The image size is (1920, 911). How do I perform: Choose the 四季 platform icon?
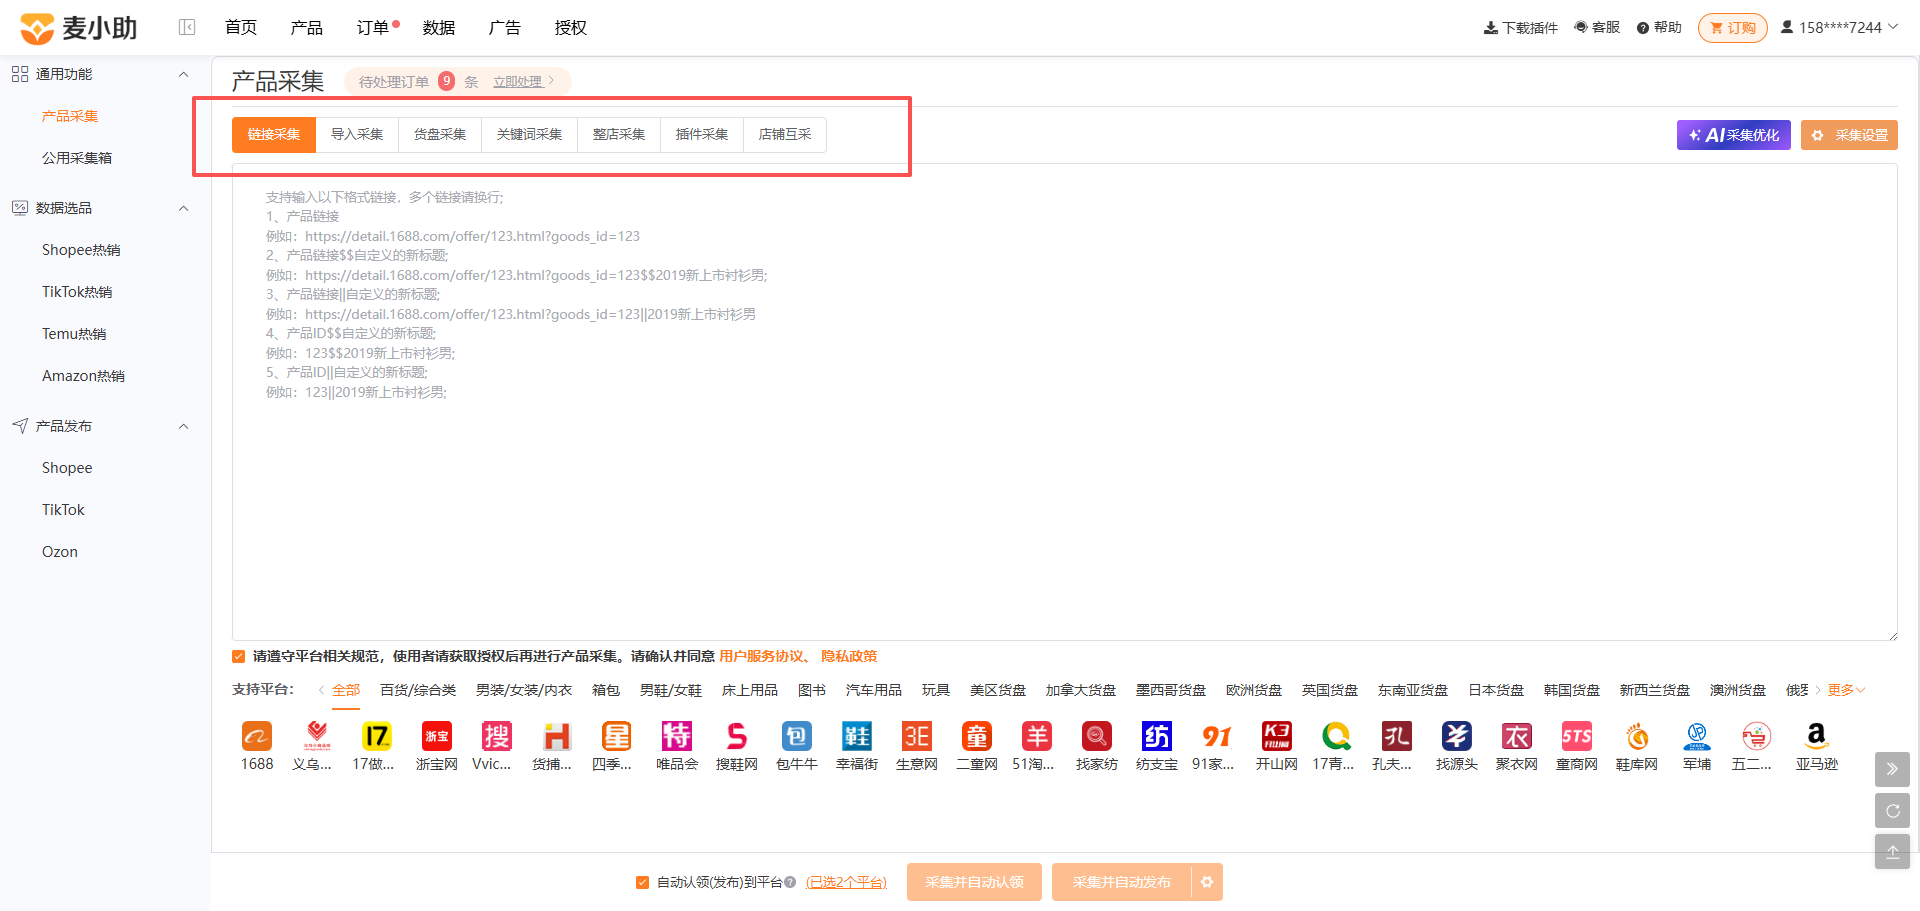[x=617, y=737]
